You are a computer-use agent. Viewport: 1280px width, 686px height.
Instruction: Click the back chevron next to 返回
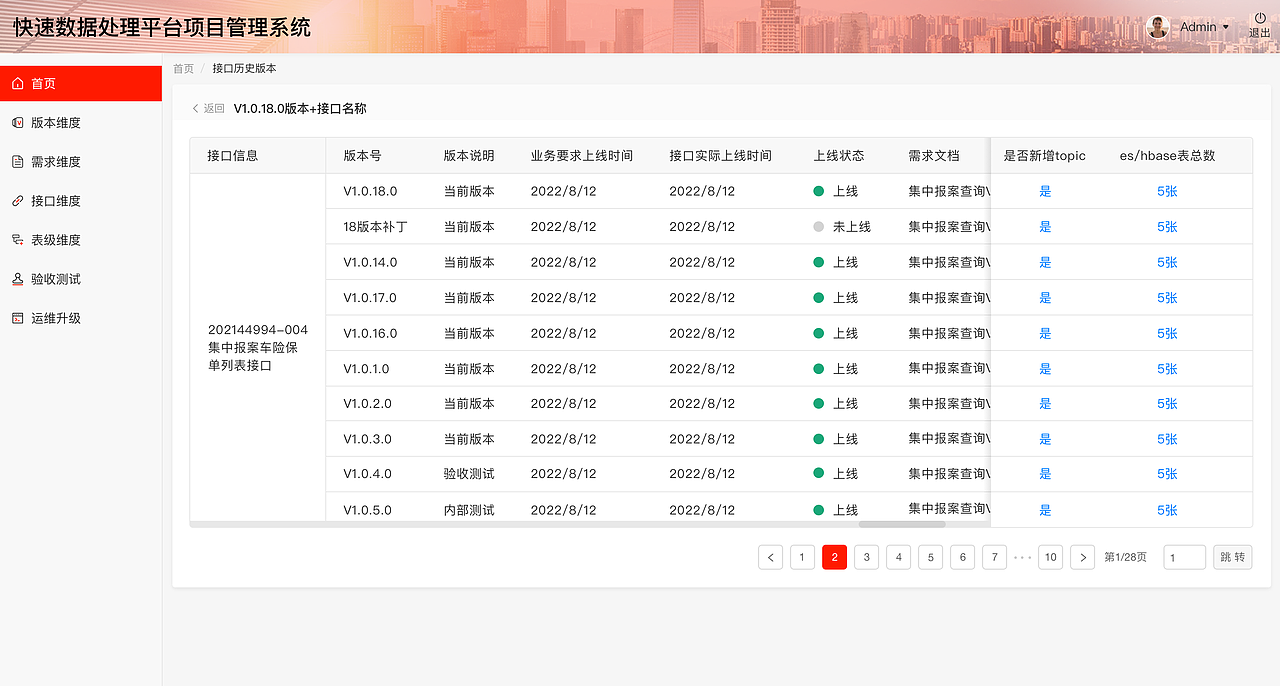(x=195, y=109)
